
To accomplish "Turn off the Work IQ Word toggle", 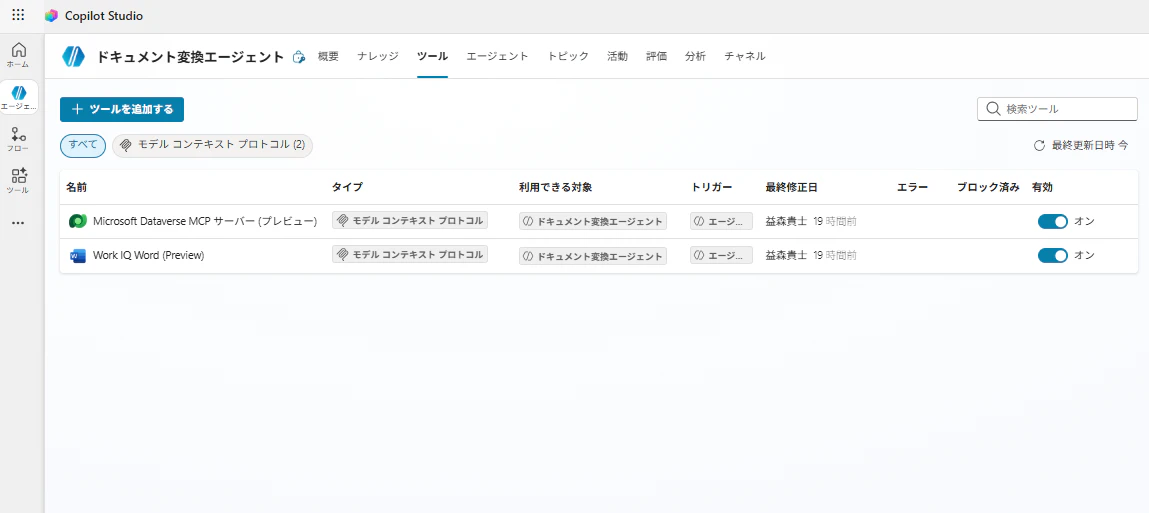I will (x=1052, y=255).
